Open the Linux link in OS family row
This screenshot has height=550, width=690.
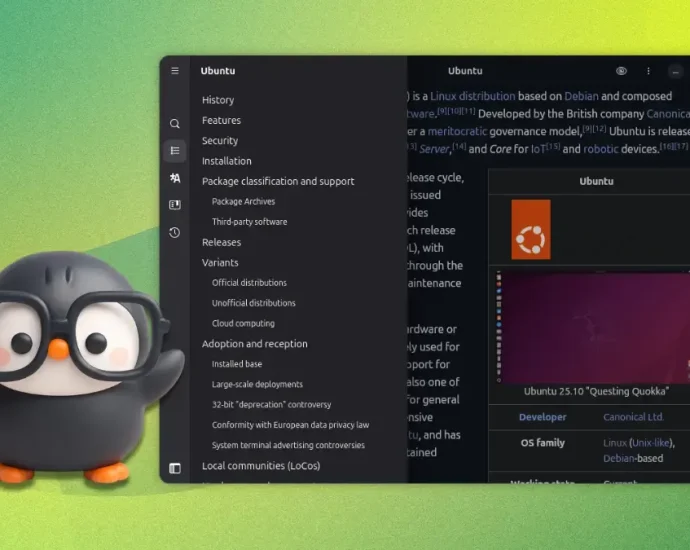point(615,443)
